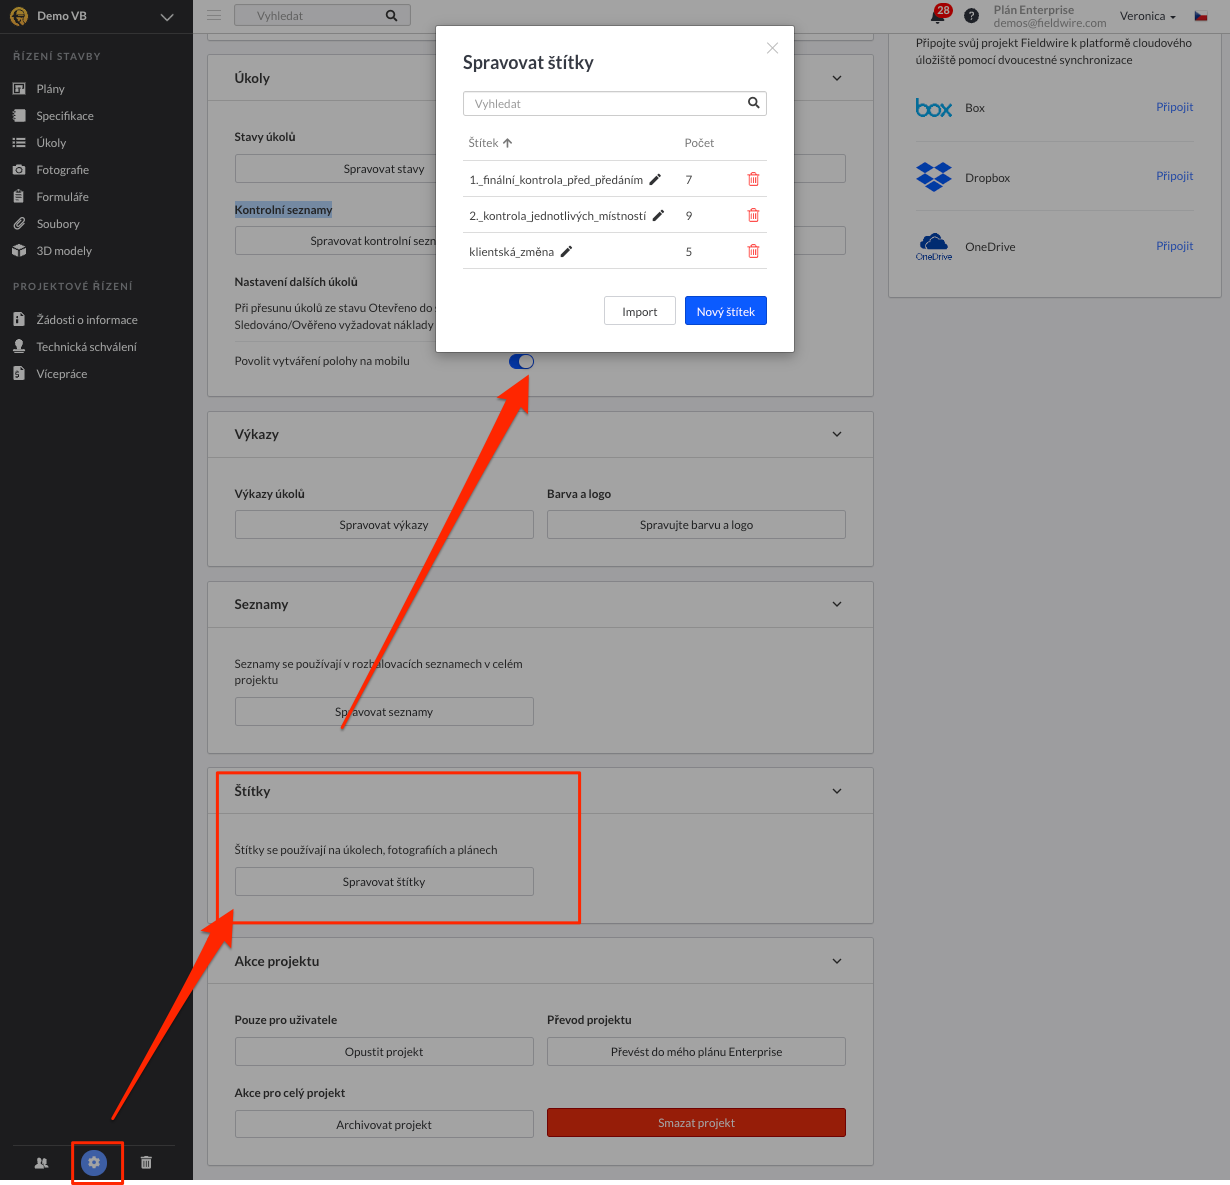Edit the 2._kontrola_jednotlivých_místností tag

click(x=658, y=216)
